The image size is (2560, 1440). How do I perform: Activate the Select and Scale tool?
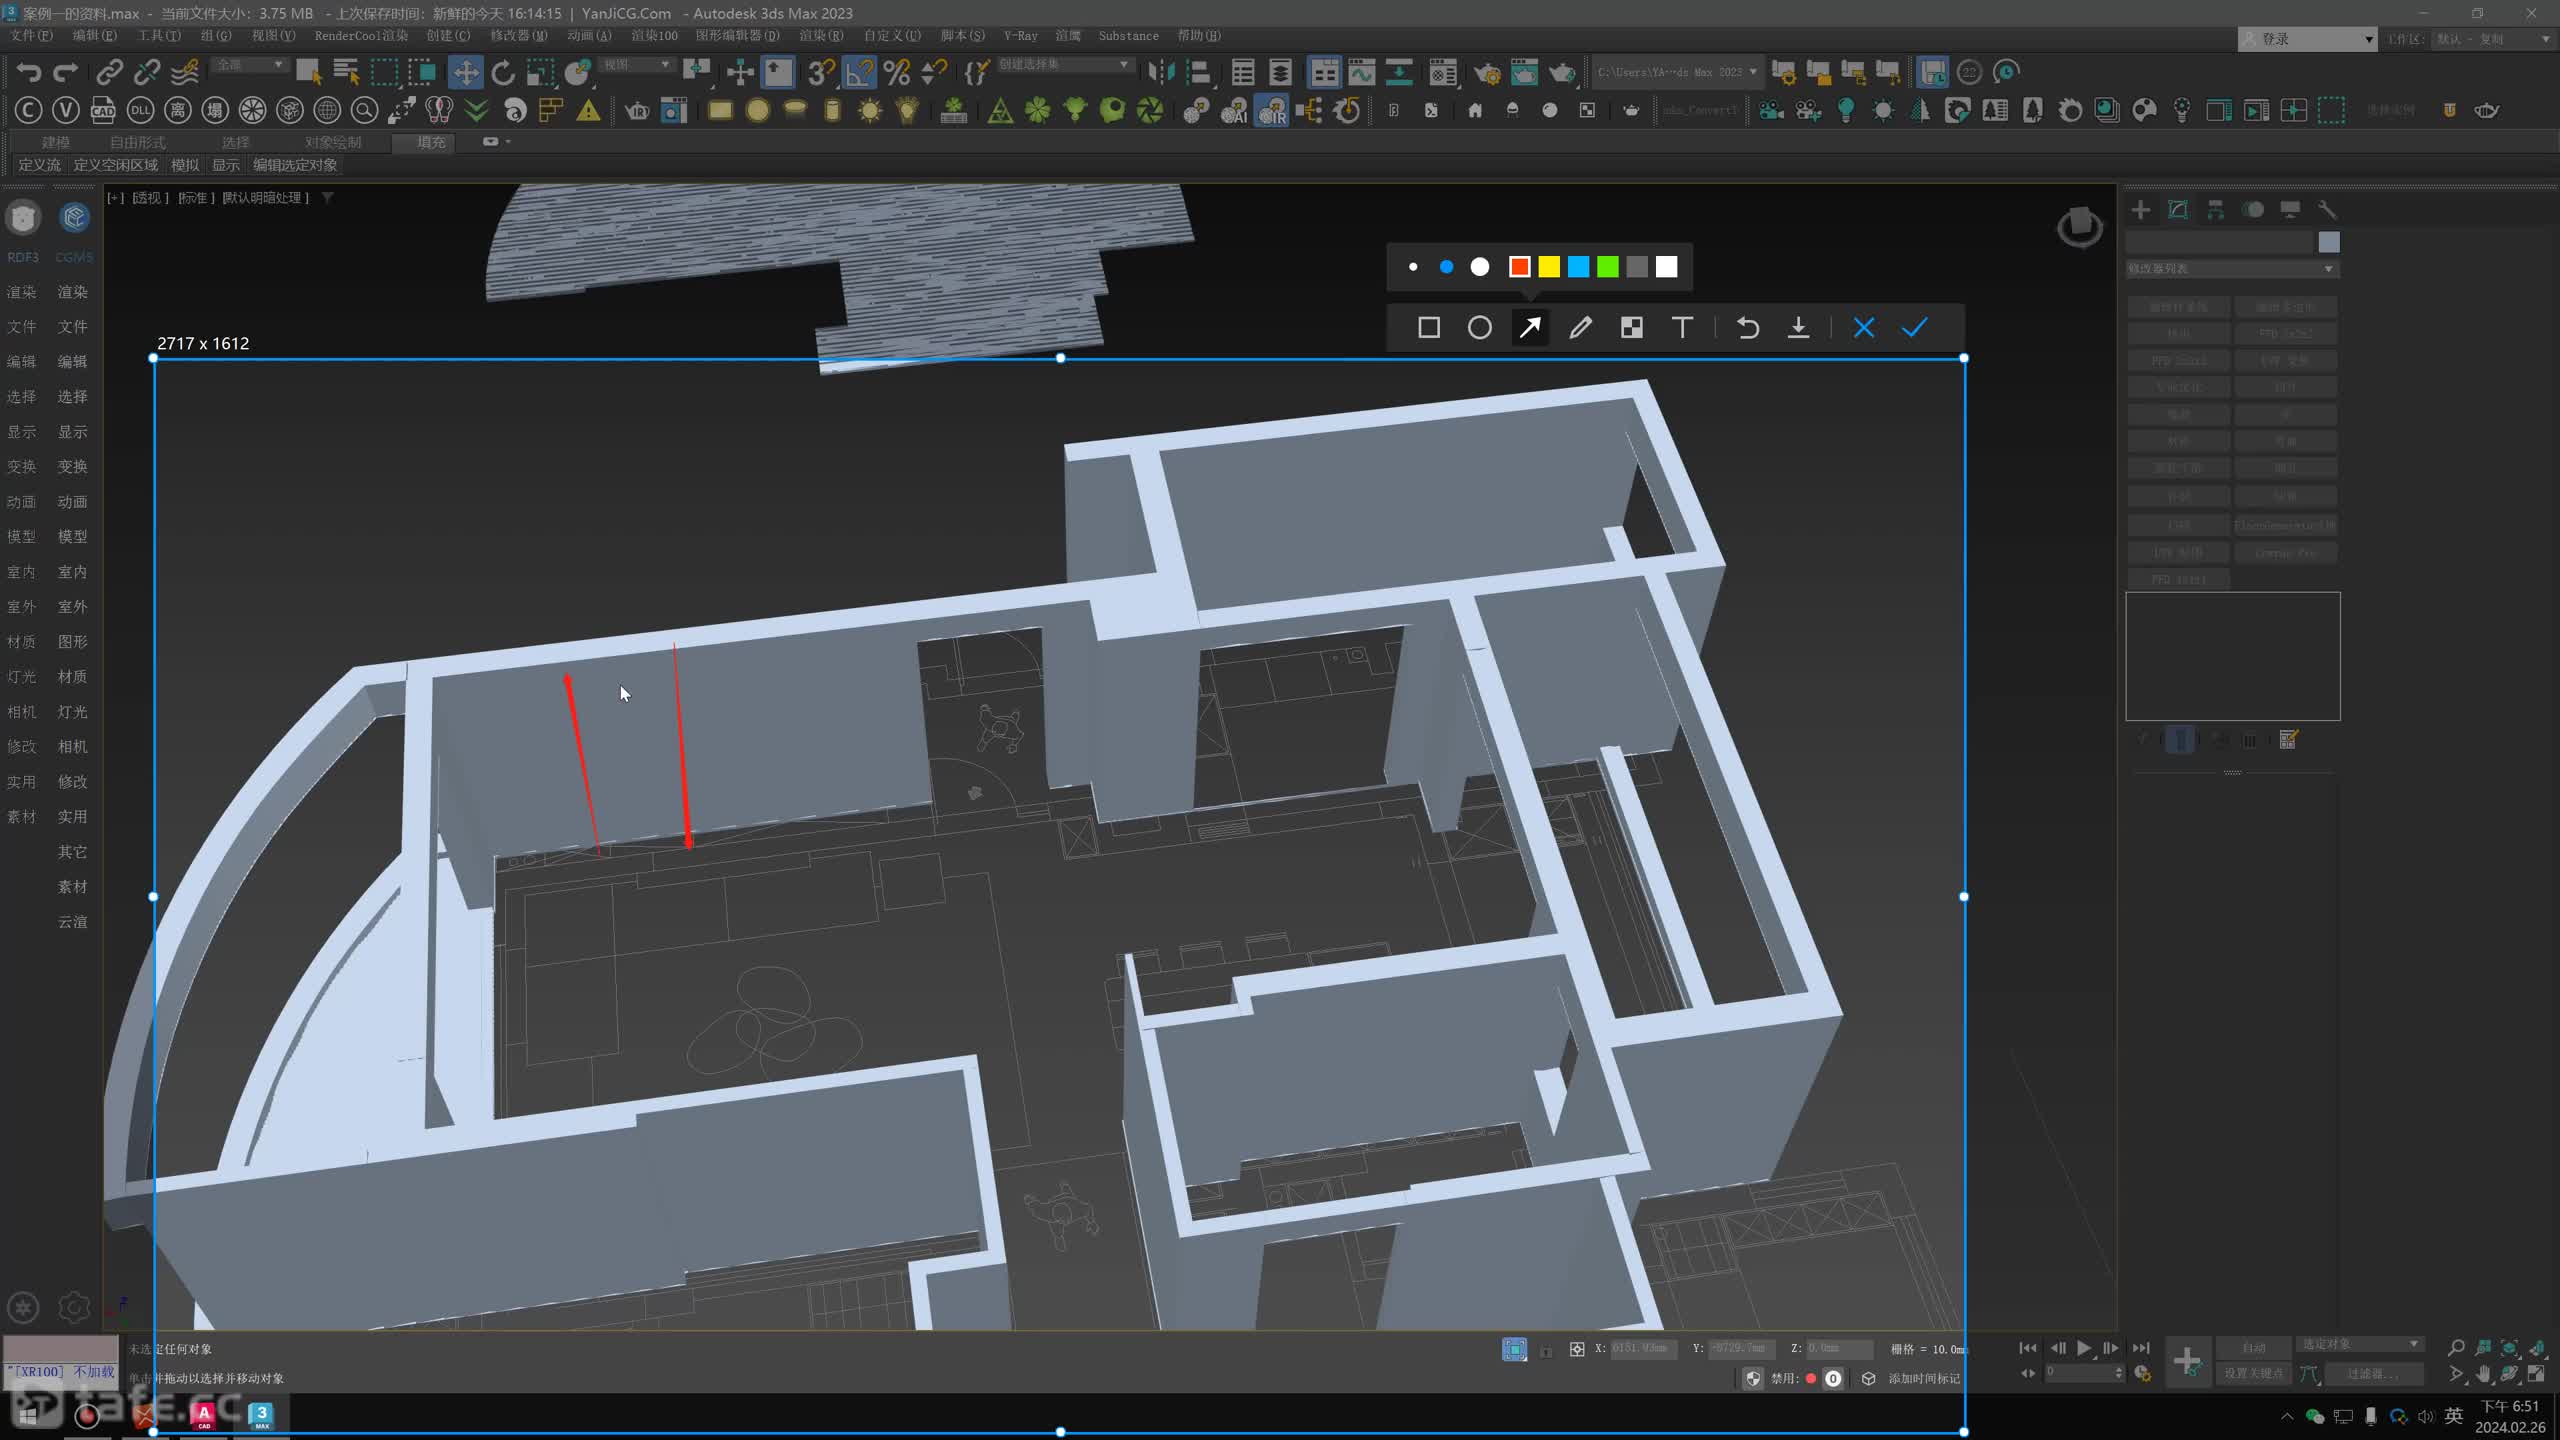[540, 72]
